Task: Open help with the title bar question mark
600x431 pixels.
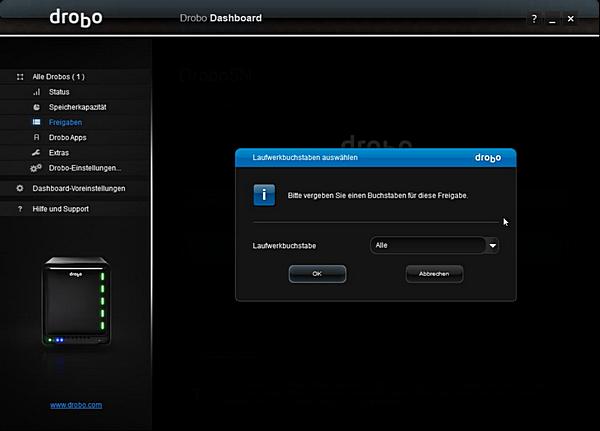Action: tap(534, 19)
